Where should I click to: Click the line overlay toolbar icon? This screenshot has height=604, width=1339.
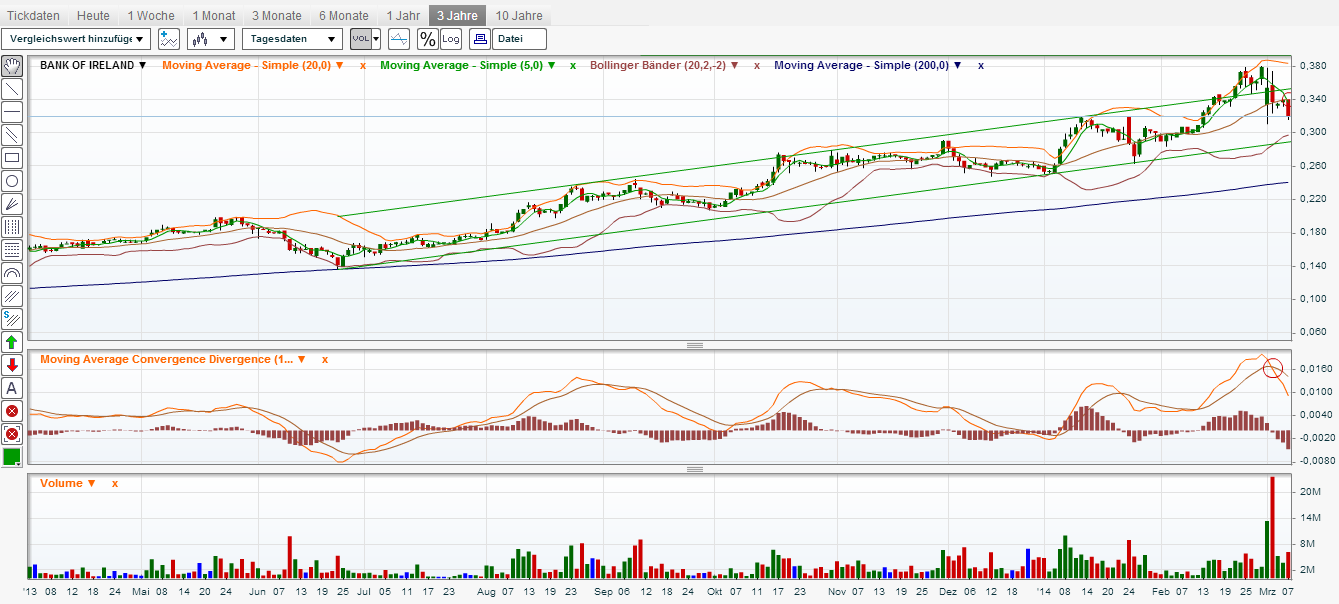point(399,39)
